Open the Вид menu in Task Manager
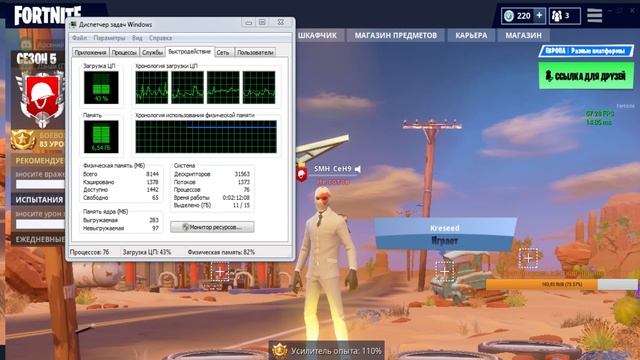640x360 pixels. [x=137, y=38]
